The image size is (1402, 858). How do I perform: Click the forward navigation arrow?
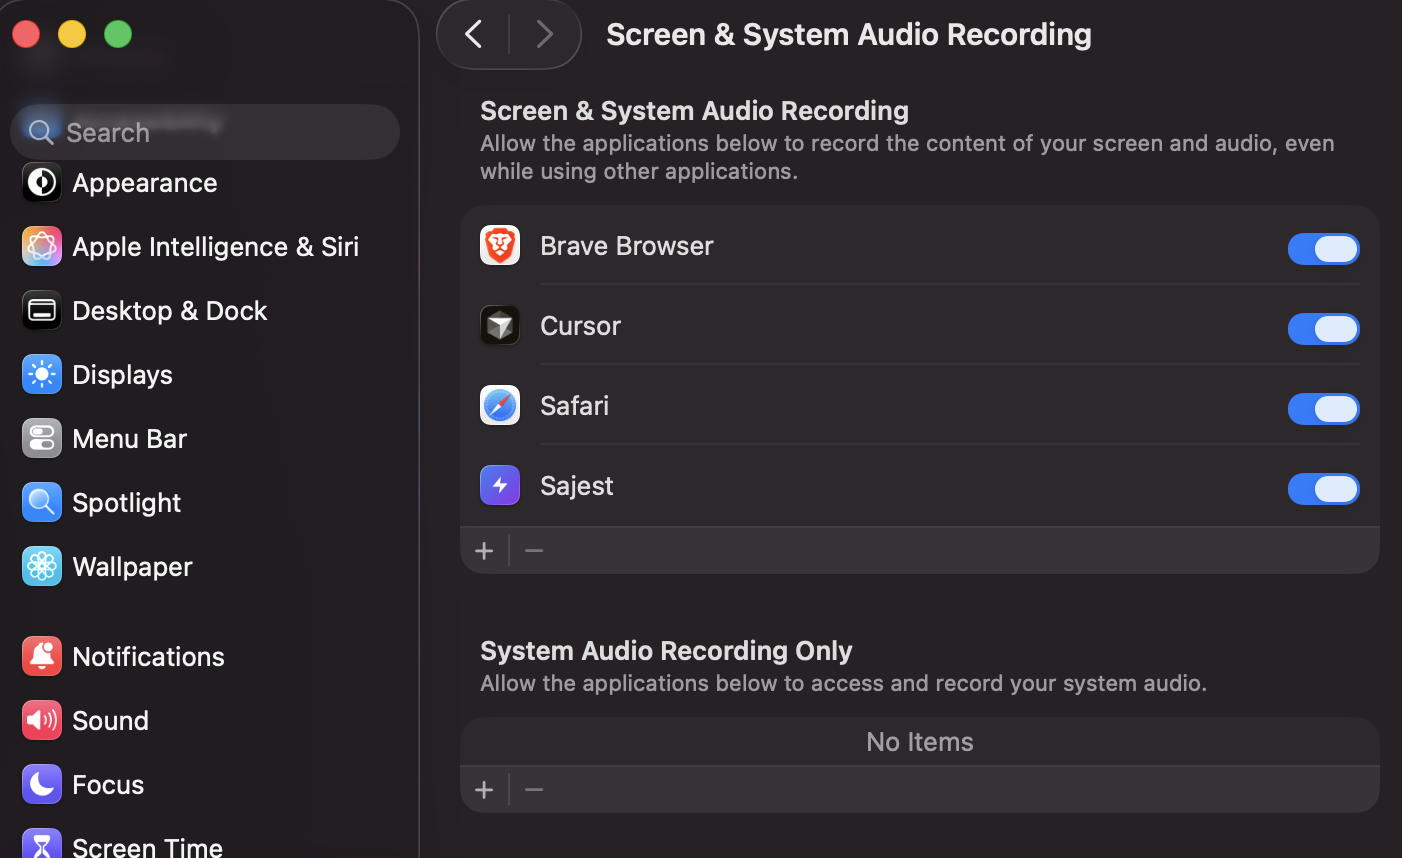pos(544,34)
